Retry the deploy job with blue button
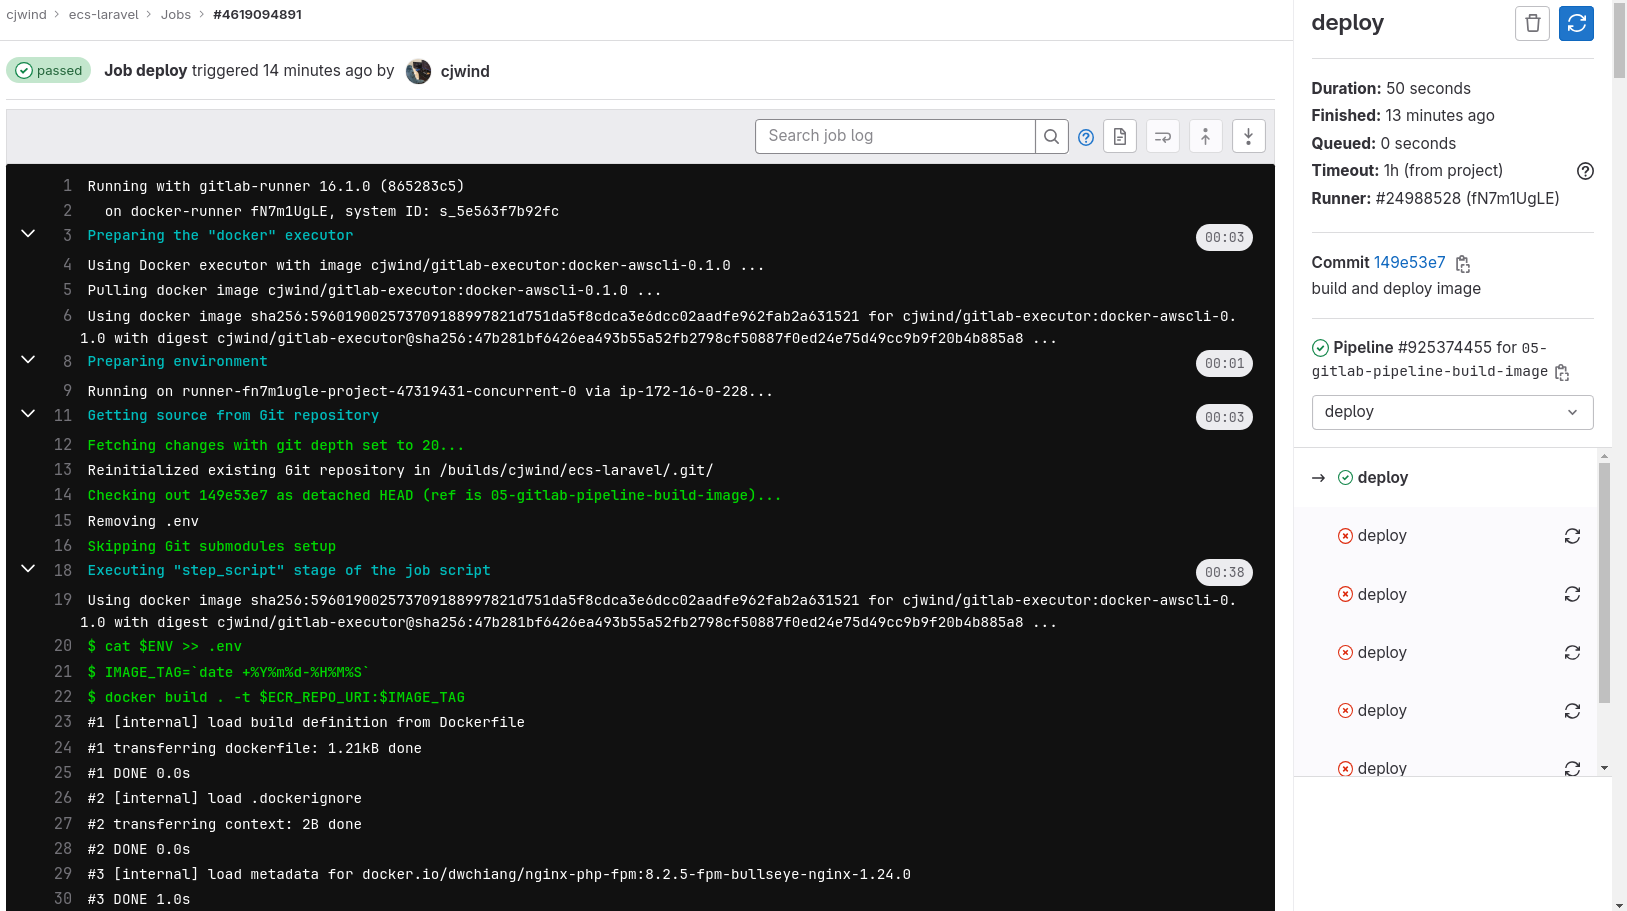 [1576, 23]
